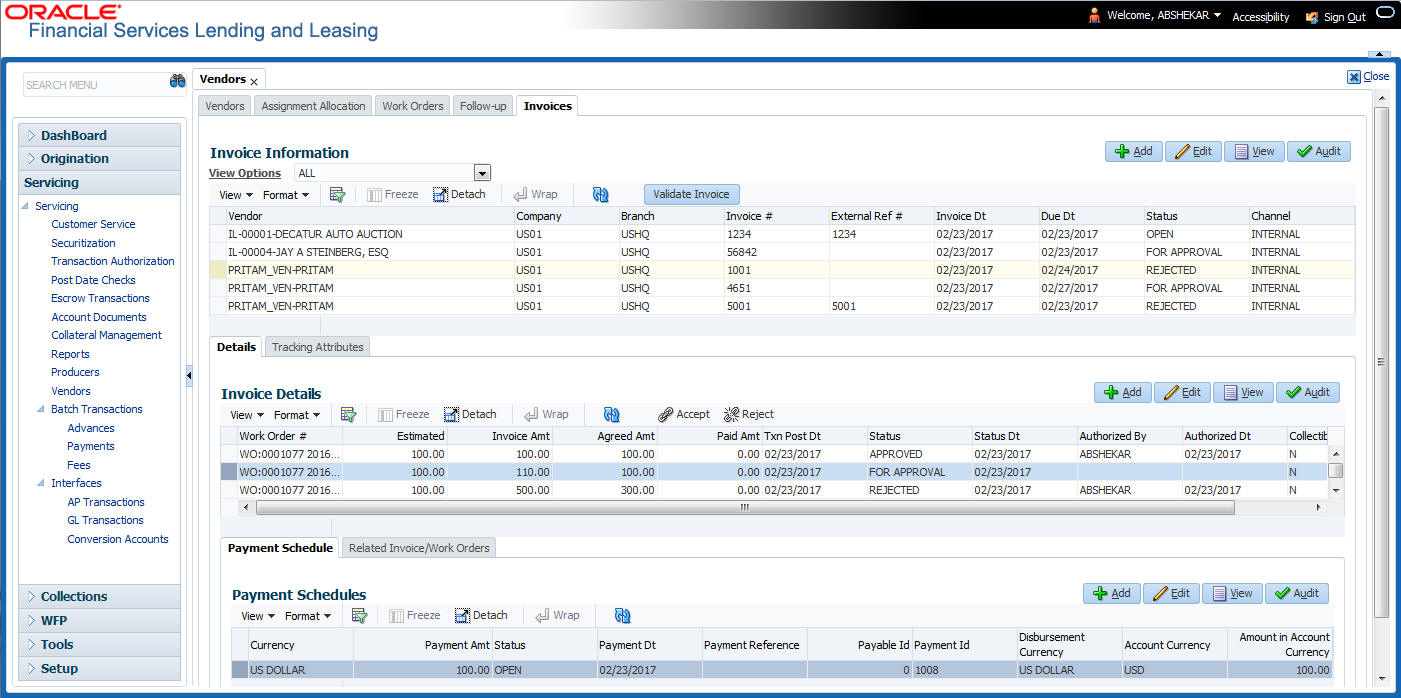This screenshot has height=698, width=1401.
Task: Switch to the Work Orders tab
Action: [412, 106]
